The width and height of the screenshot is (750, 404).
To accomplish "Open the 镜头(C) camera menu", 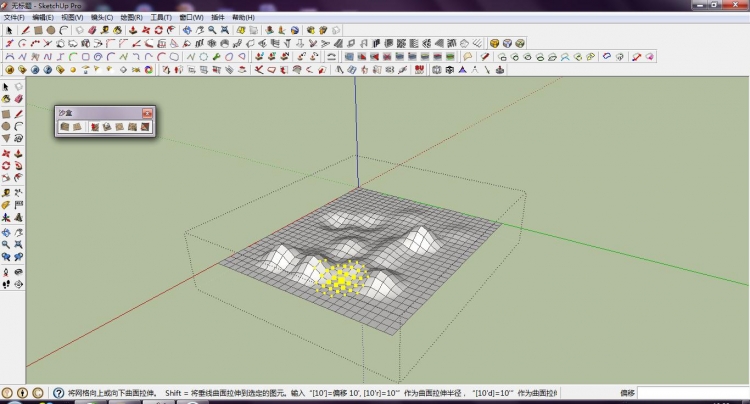I will [x=102, y=18].
